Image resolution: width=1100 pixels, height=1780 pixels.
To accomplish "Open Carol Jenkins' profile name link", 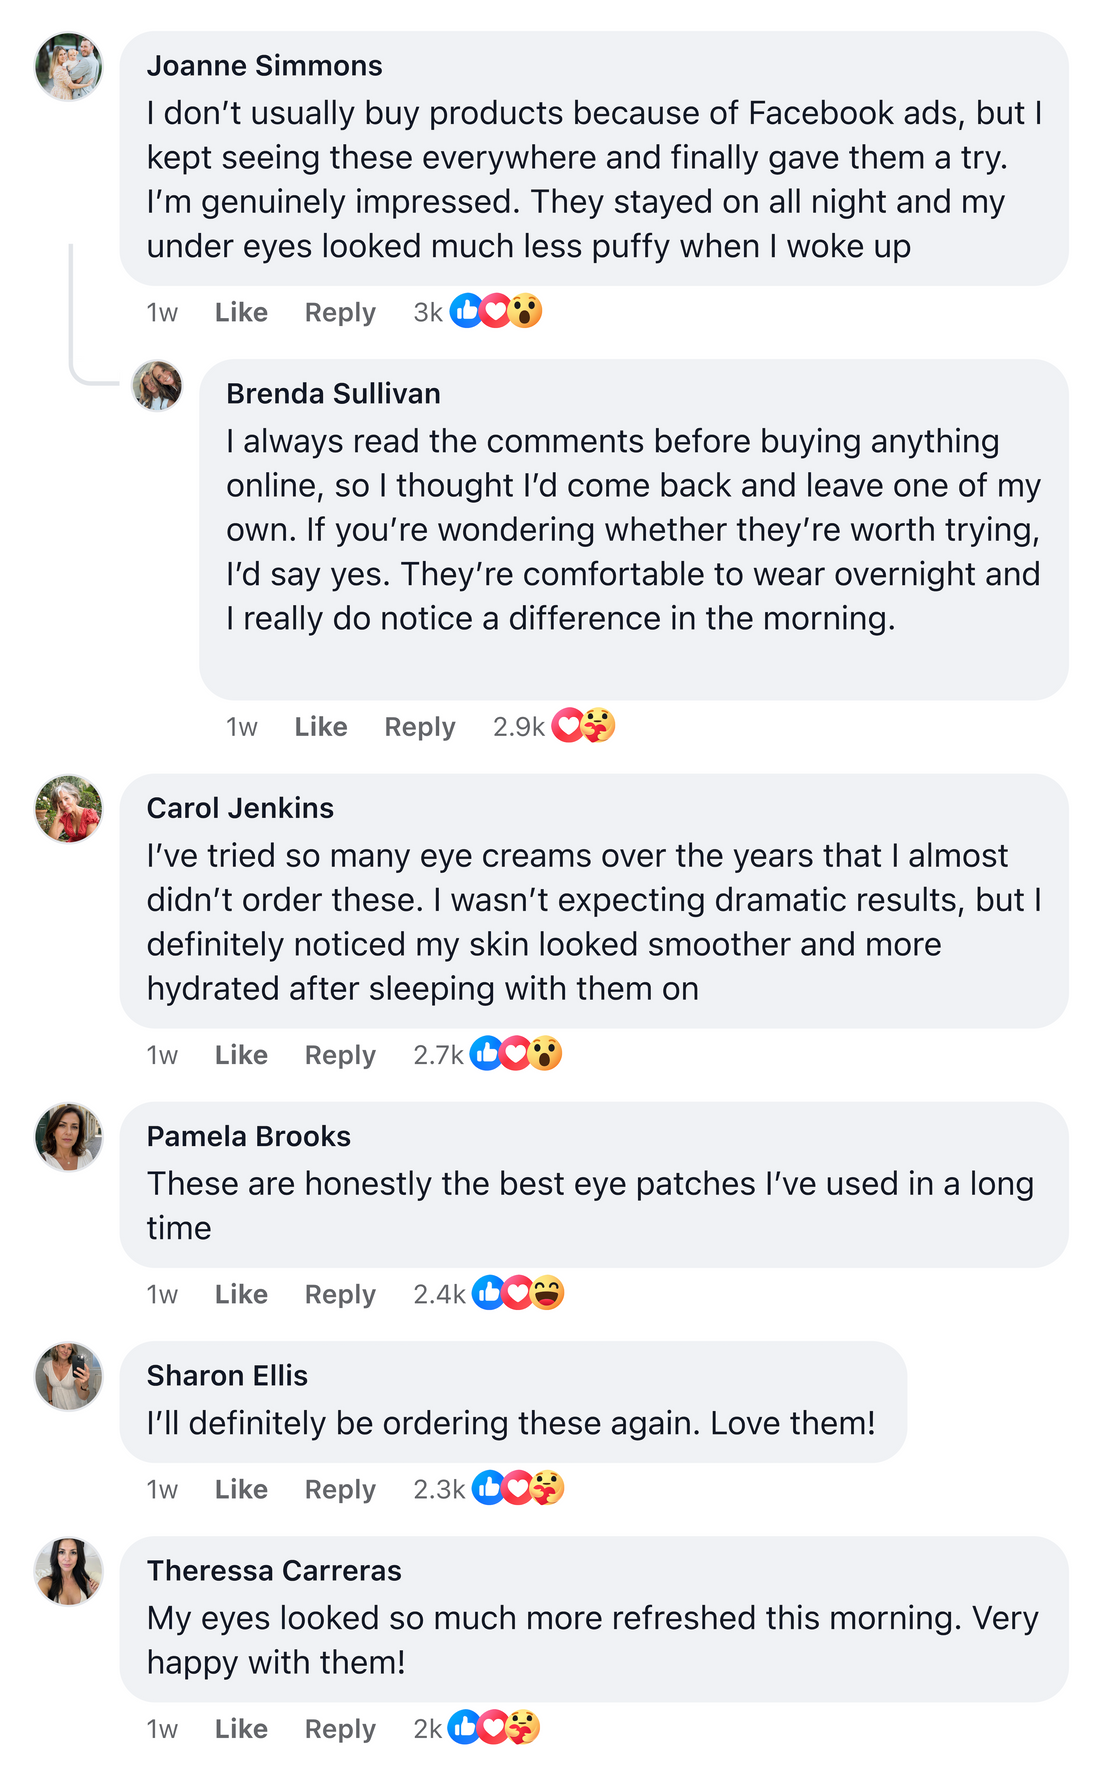I will (240, 808).
